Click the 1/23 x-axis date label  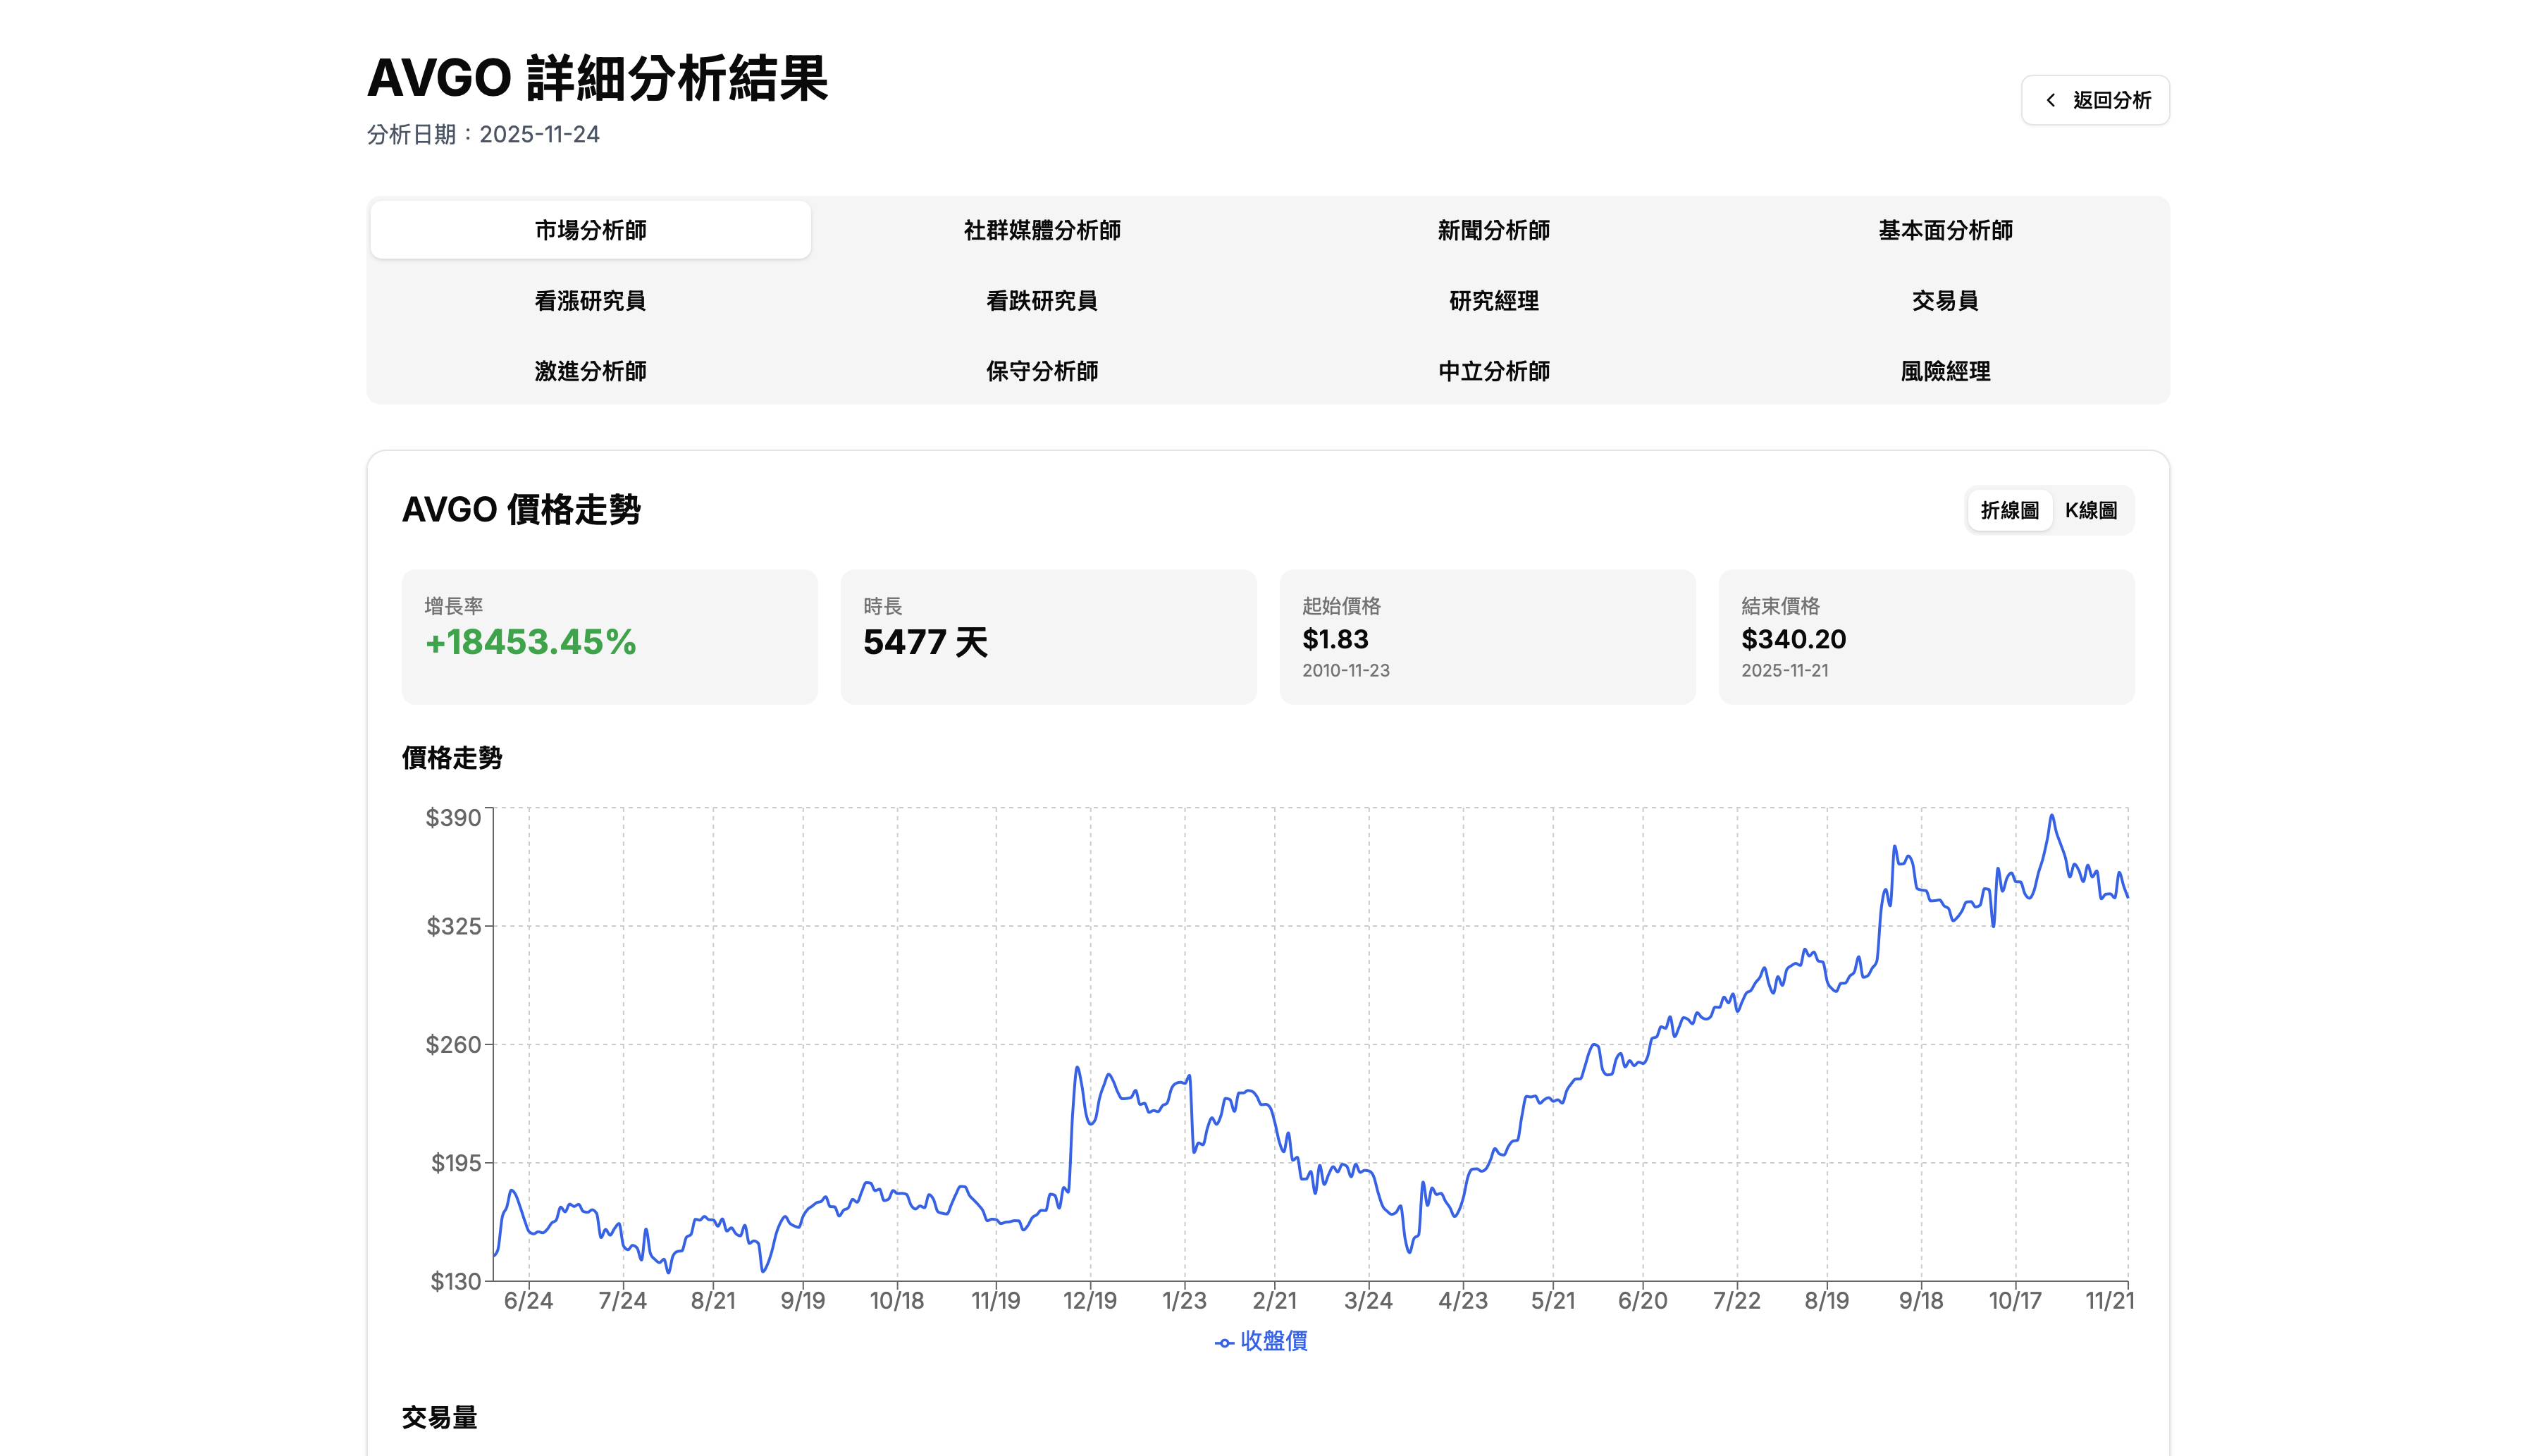click(1184, 1301)
